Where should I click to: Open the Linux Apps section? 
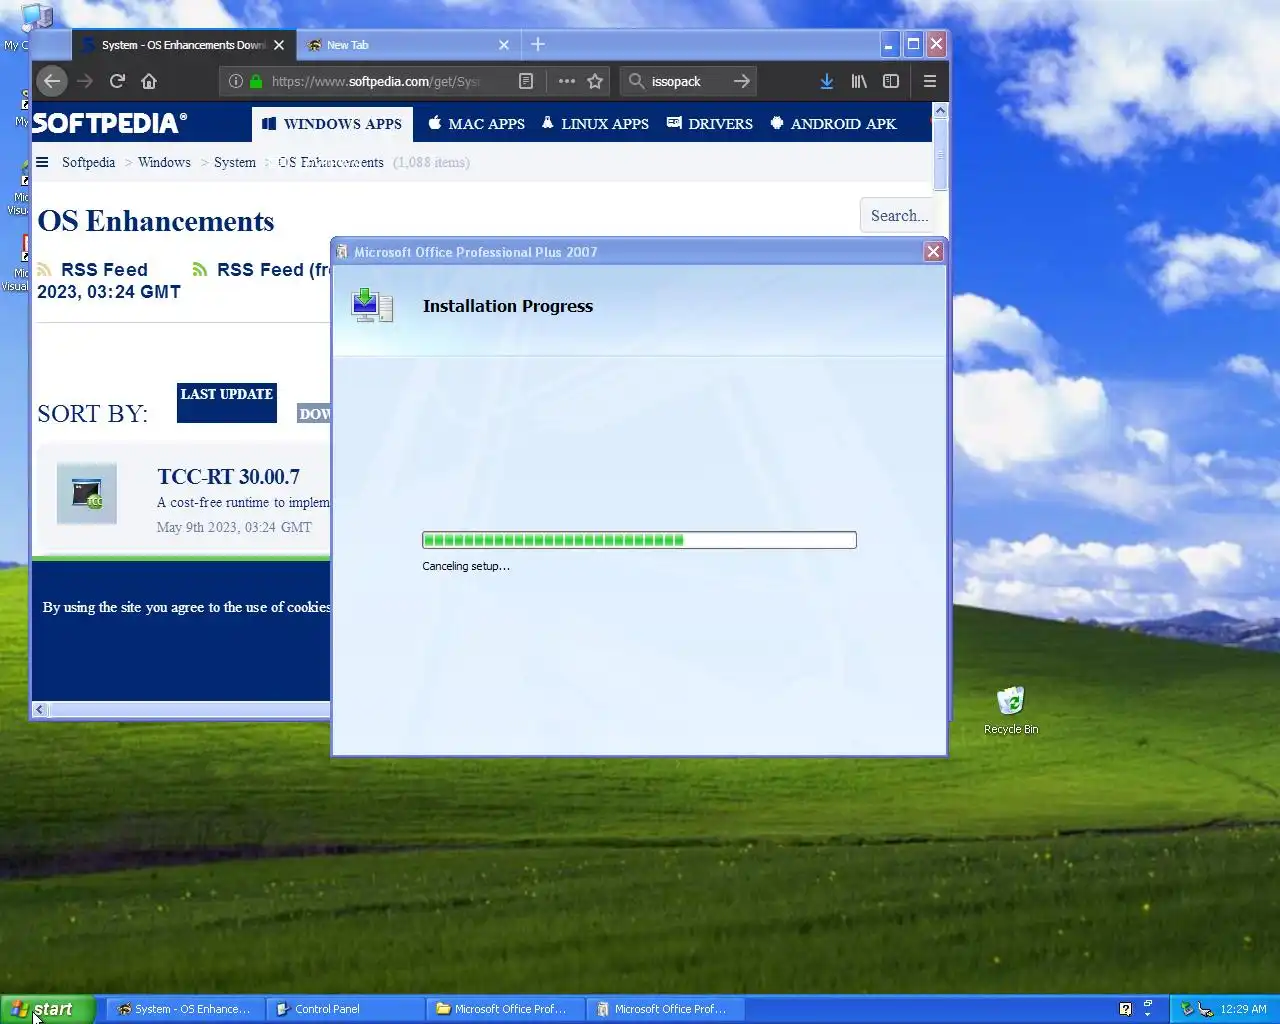pos(595,124)
